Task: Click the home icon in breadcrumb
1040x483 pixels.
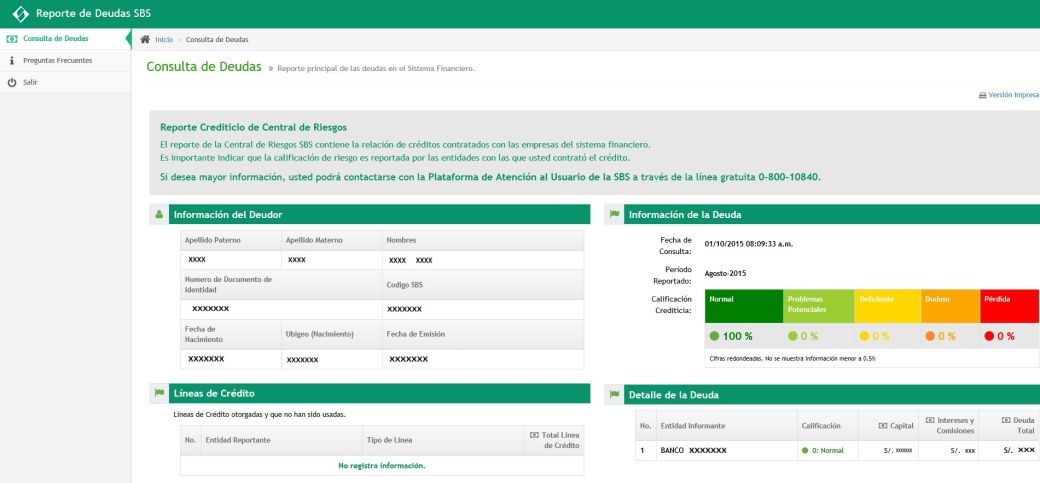Action: (x=146, y=39)
